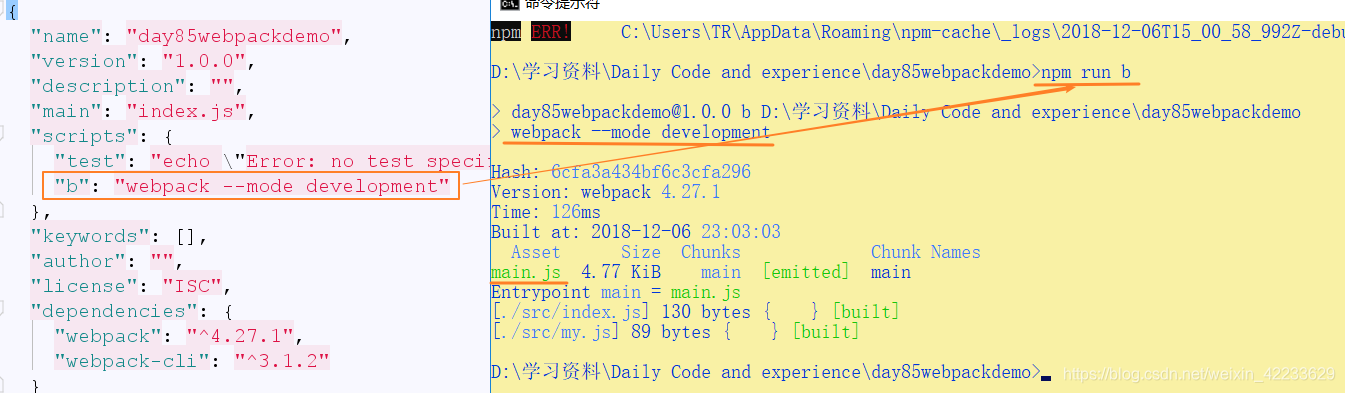Click the "main.js" asset name in the table row
This screenshot has height=393, width=1345.
coord(526,272)
